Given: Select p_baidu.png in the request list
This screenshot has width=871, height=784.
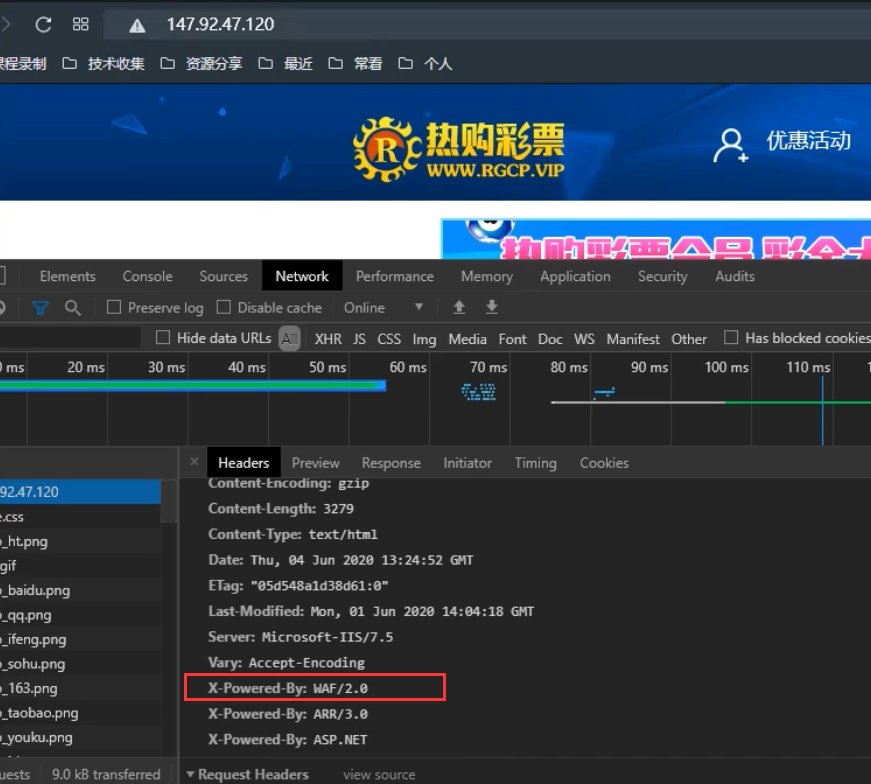Looking at the screenshot, I should [36, 590].
